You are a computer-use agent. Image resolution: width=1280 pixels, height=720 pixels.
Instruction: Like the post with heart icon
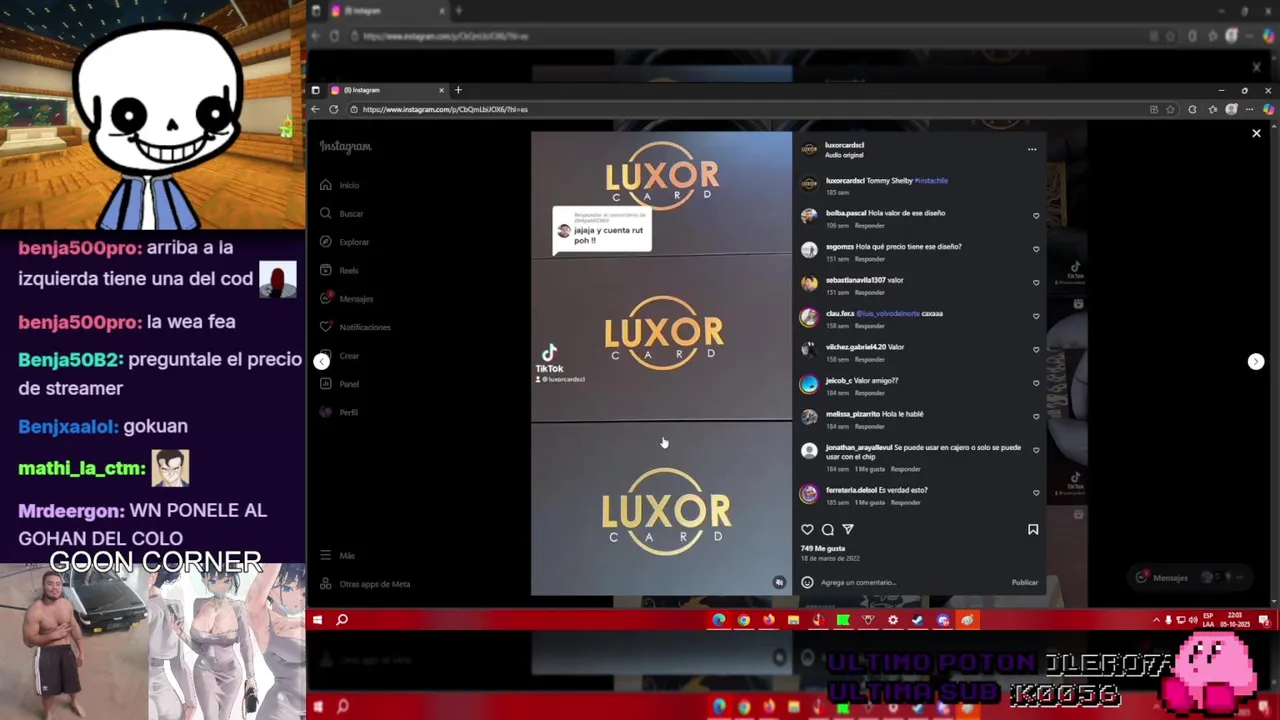(807, 529)
